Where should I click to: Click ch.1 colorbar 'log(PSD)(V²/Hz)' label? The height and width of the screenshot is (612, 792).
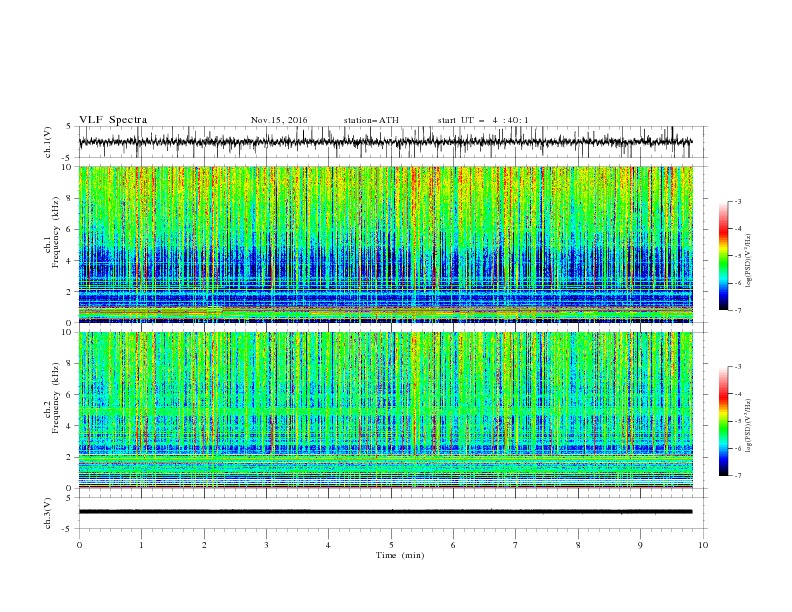pyautogui.click(x=748, y=261)
